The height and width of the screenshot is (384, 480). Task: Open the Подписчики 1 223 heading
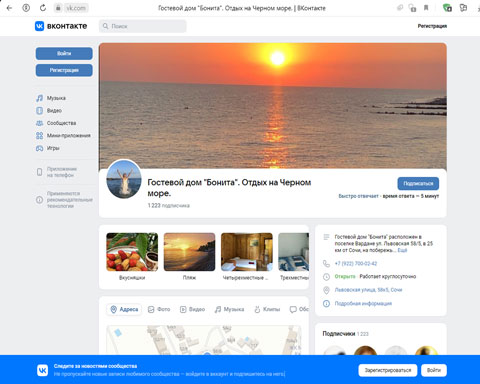[x=345, y=333]
